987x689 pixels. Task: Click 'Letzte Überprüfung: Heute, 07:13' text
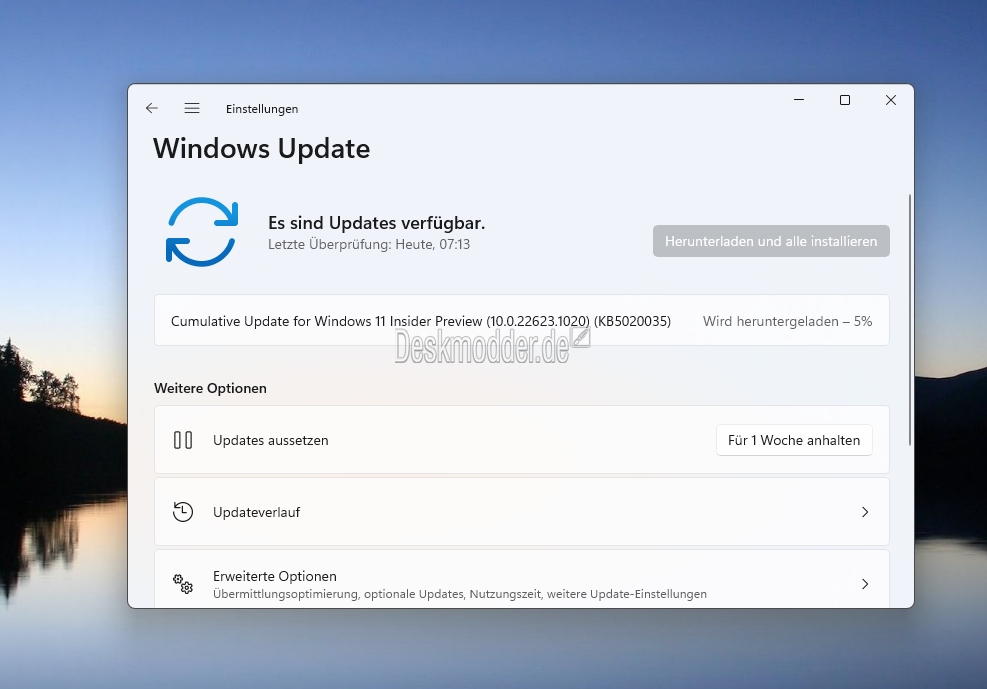(369, 244)
